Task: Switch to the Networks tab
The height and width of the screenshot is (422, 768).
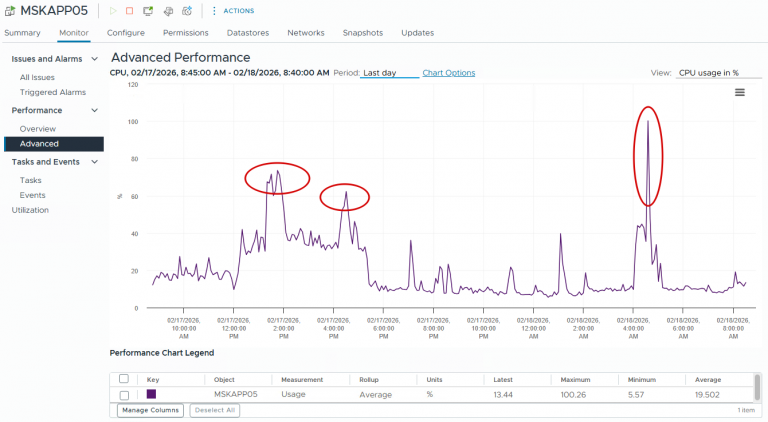Action: coord(306,33)
